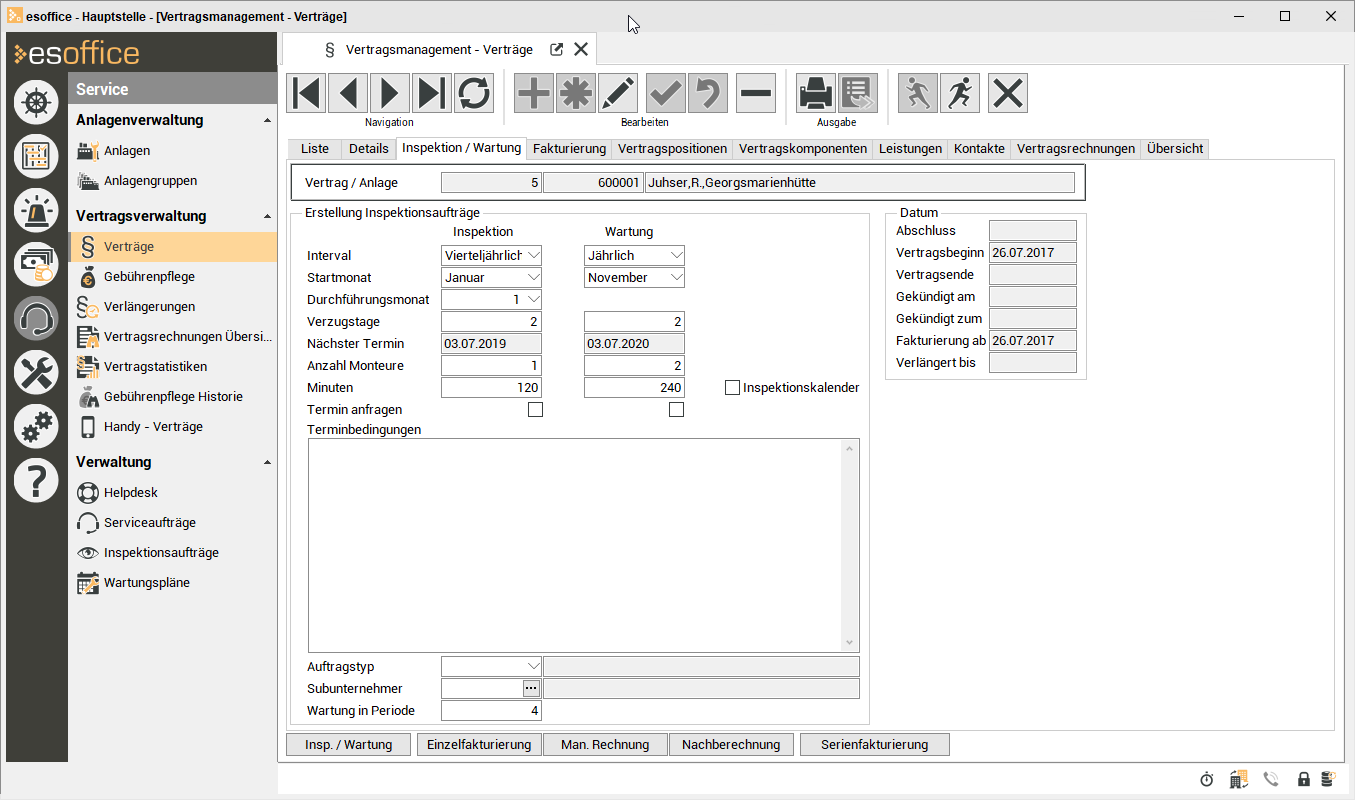Jump to first record in navigation toolbar
This screenshot has width=1355, height=800.
click(x=306, y=93)
